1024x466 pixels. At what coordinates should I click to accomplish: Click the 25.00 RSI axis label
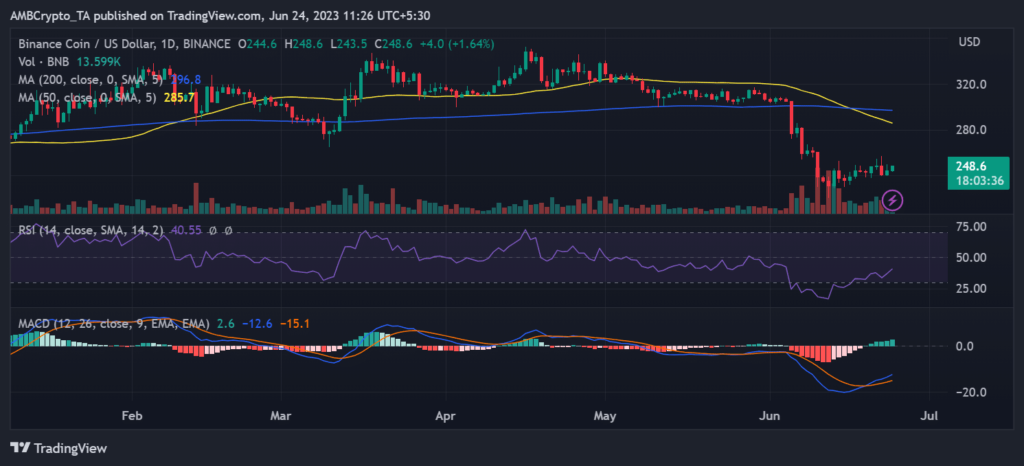coord(969,288)
